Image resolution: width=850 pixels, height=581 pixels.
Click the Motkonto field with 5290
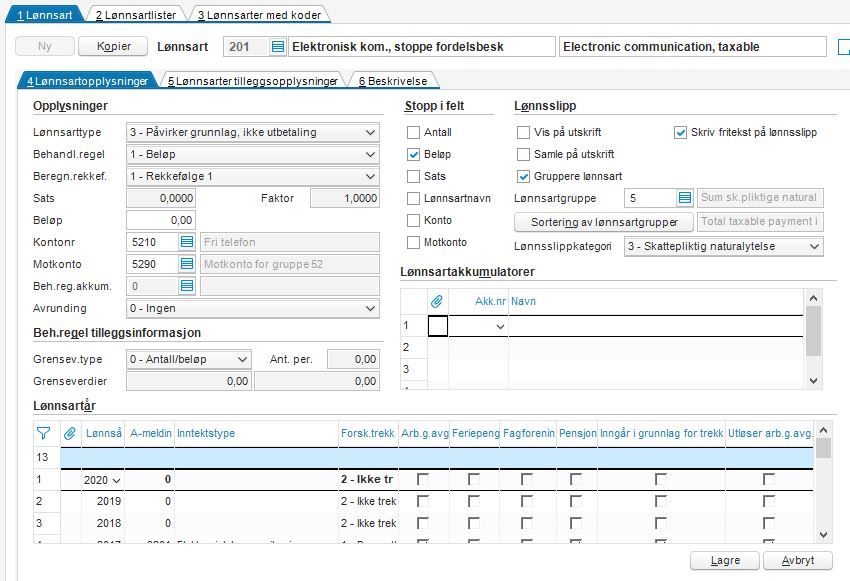pos(153,264)
